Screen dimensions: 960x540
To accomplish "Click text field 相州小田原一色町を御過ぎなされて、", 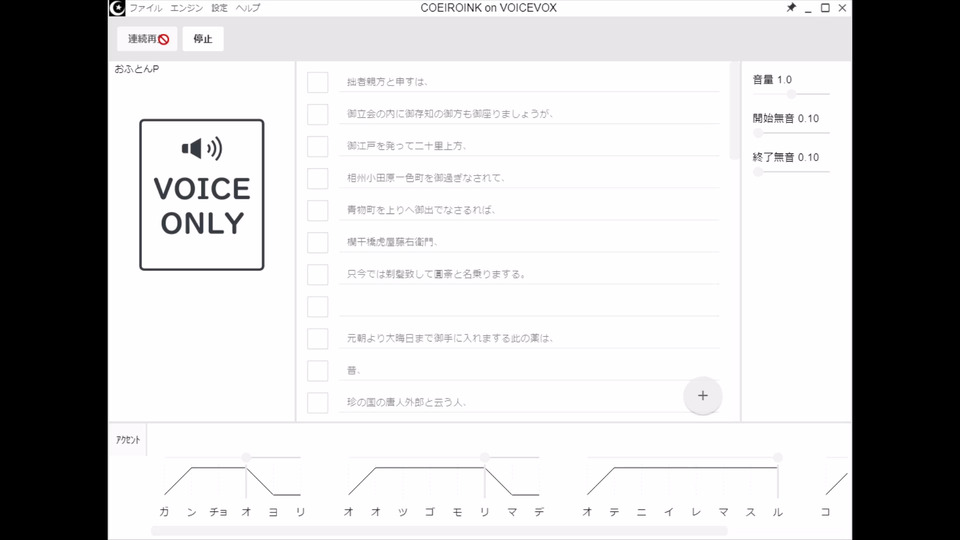I will [529, 178].
